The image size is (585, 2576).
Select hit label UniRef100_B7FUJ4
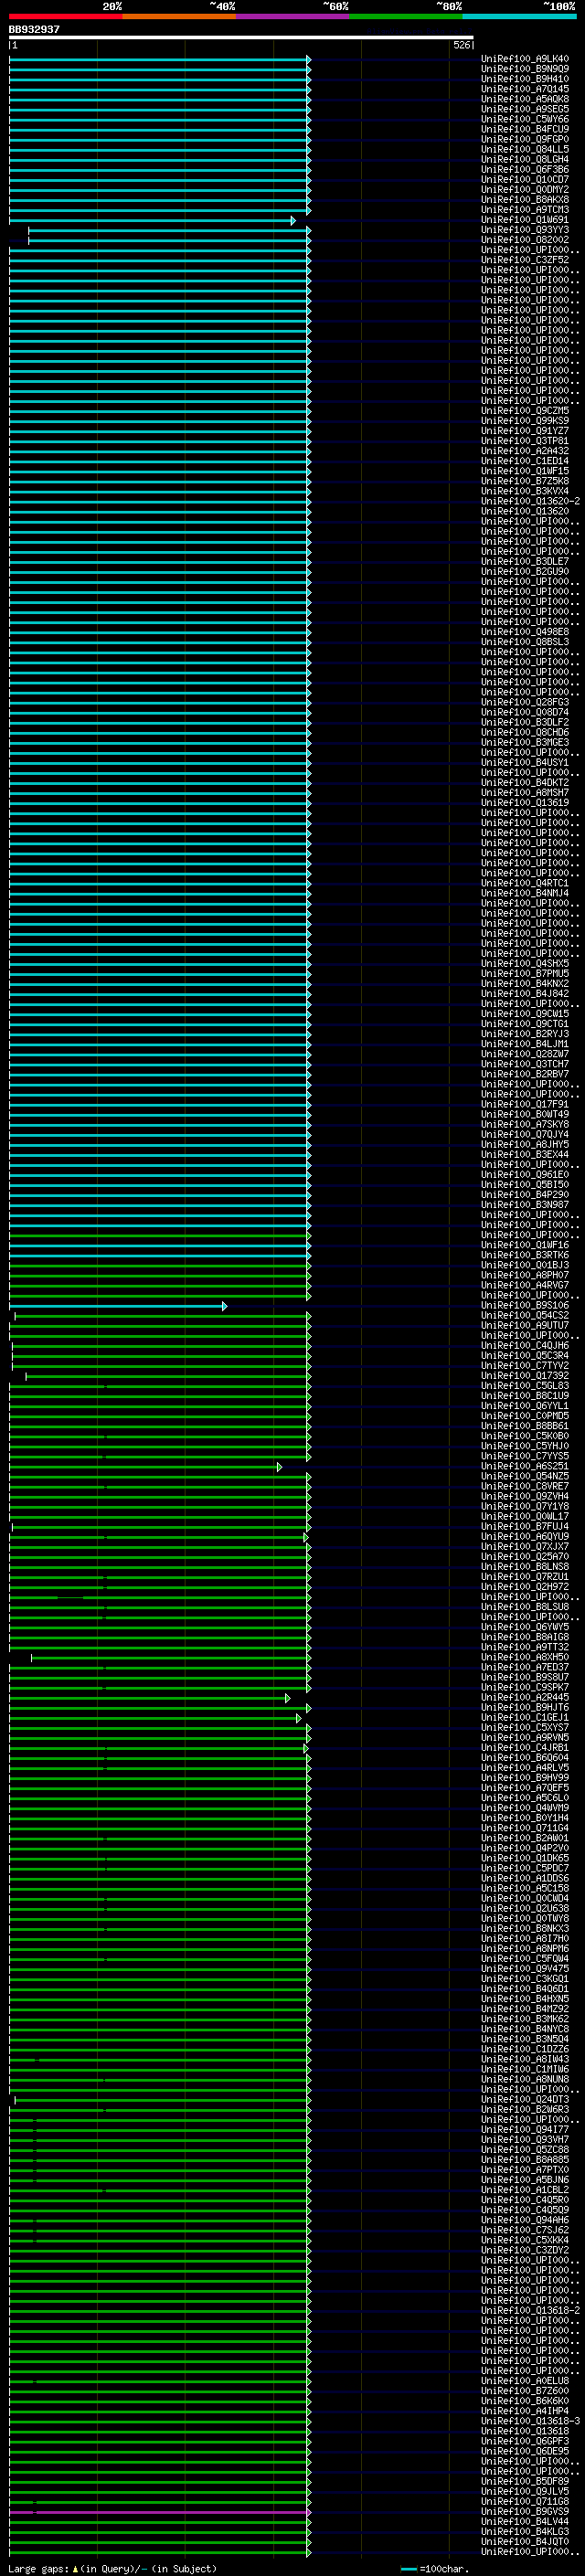525,1526
